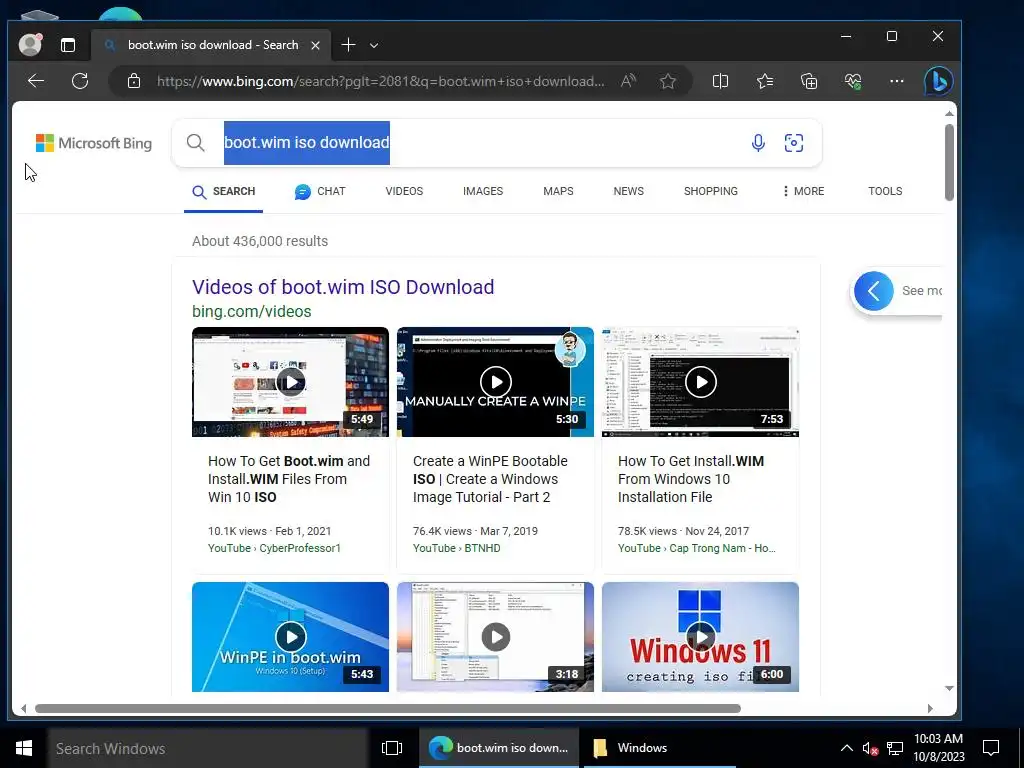Switch to the SHOPPING tab

[711, 191]
